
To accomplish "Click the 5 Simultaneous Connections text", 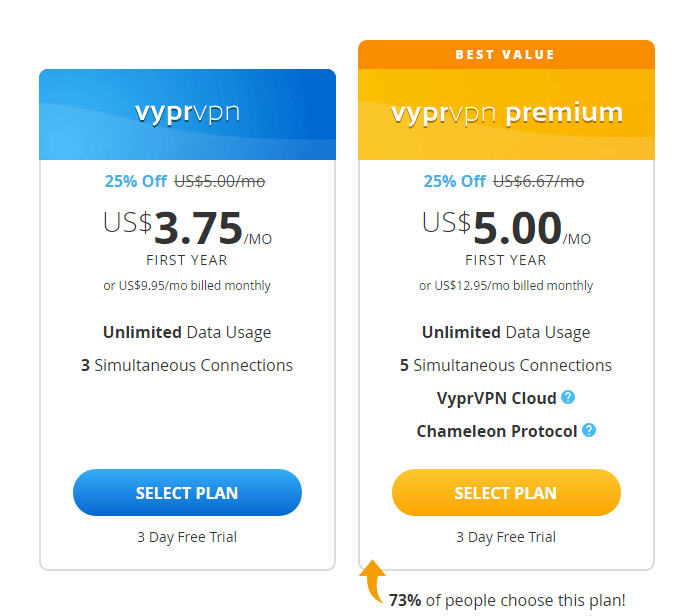I will 506,365.
